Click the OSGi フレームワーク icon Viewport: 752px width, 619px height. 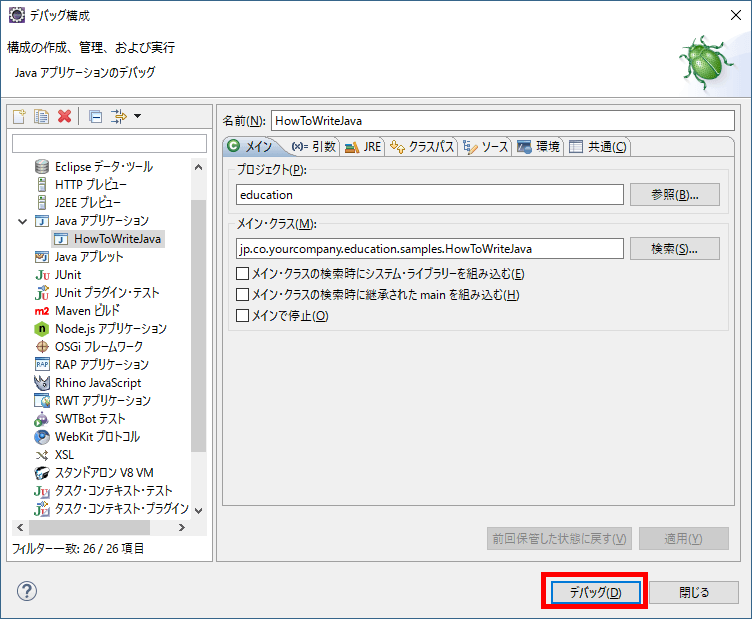[x=42, y=347]
